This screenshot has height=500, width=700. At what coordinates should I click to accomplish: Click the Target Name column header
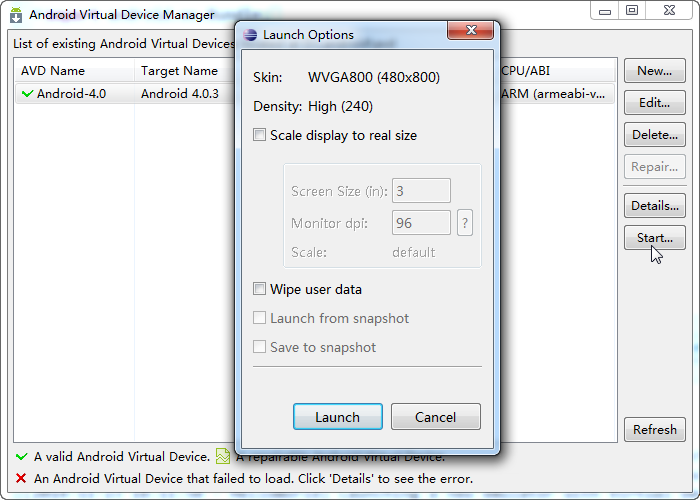click(x=180, y=71)
